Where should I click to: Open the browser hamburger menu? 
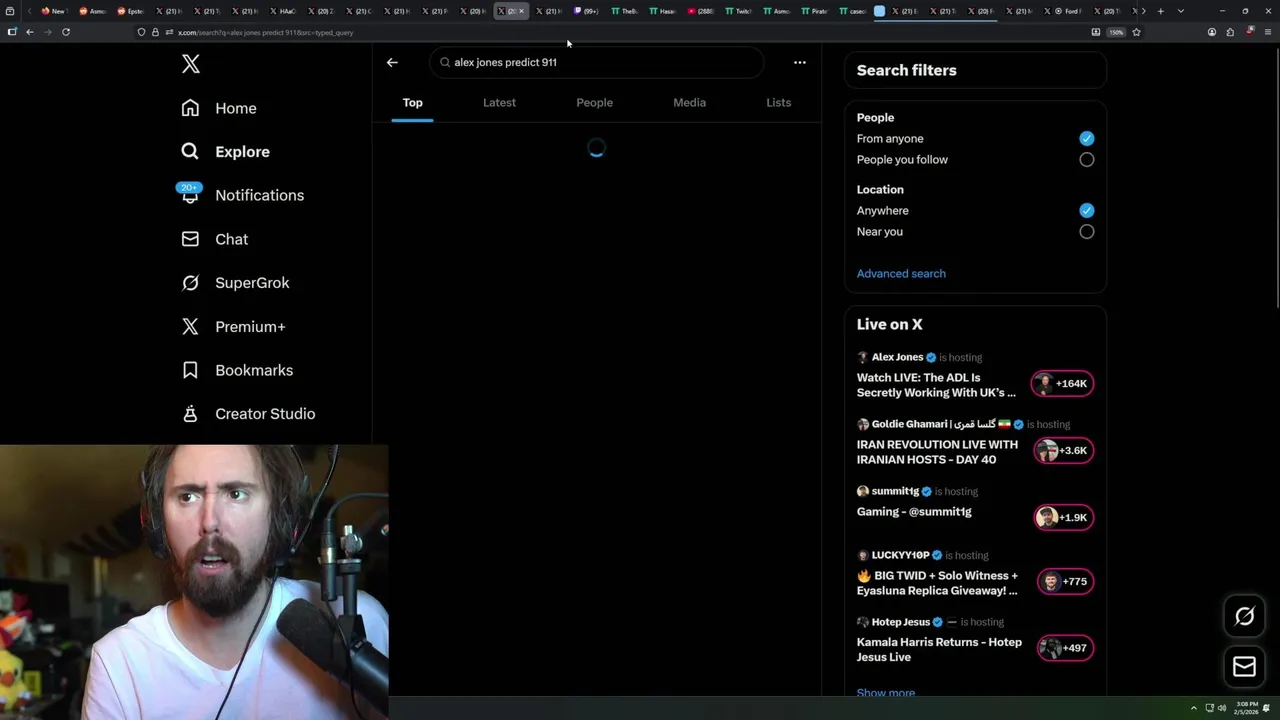coord(1268,32)
